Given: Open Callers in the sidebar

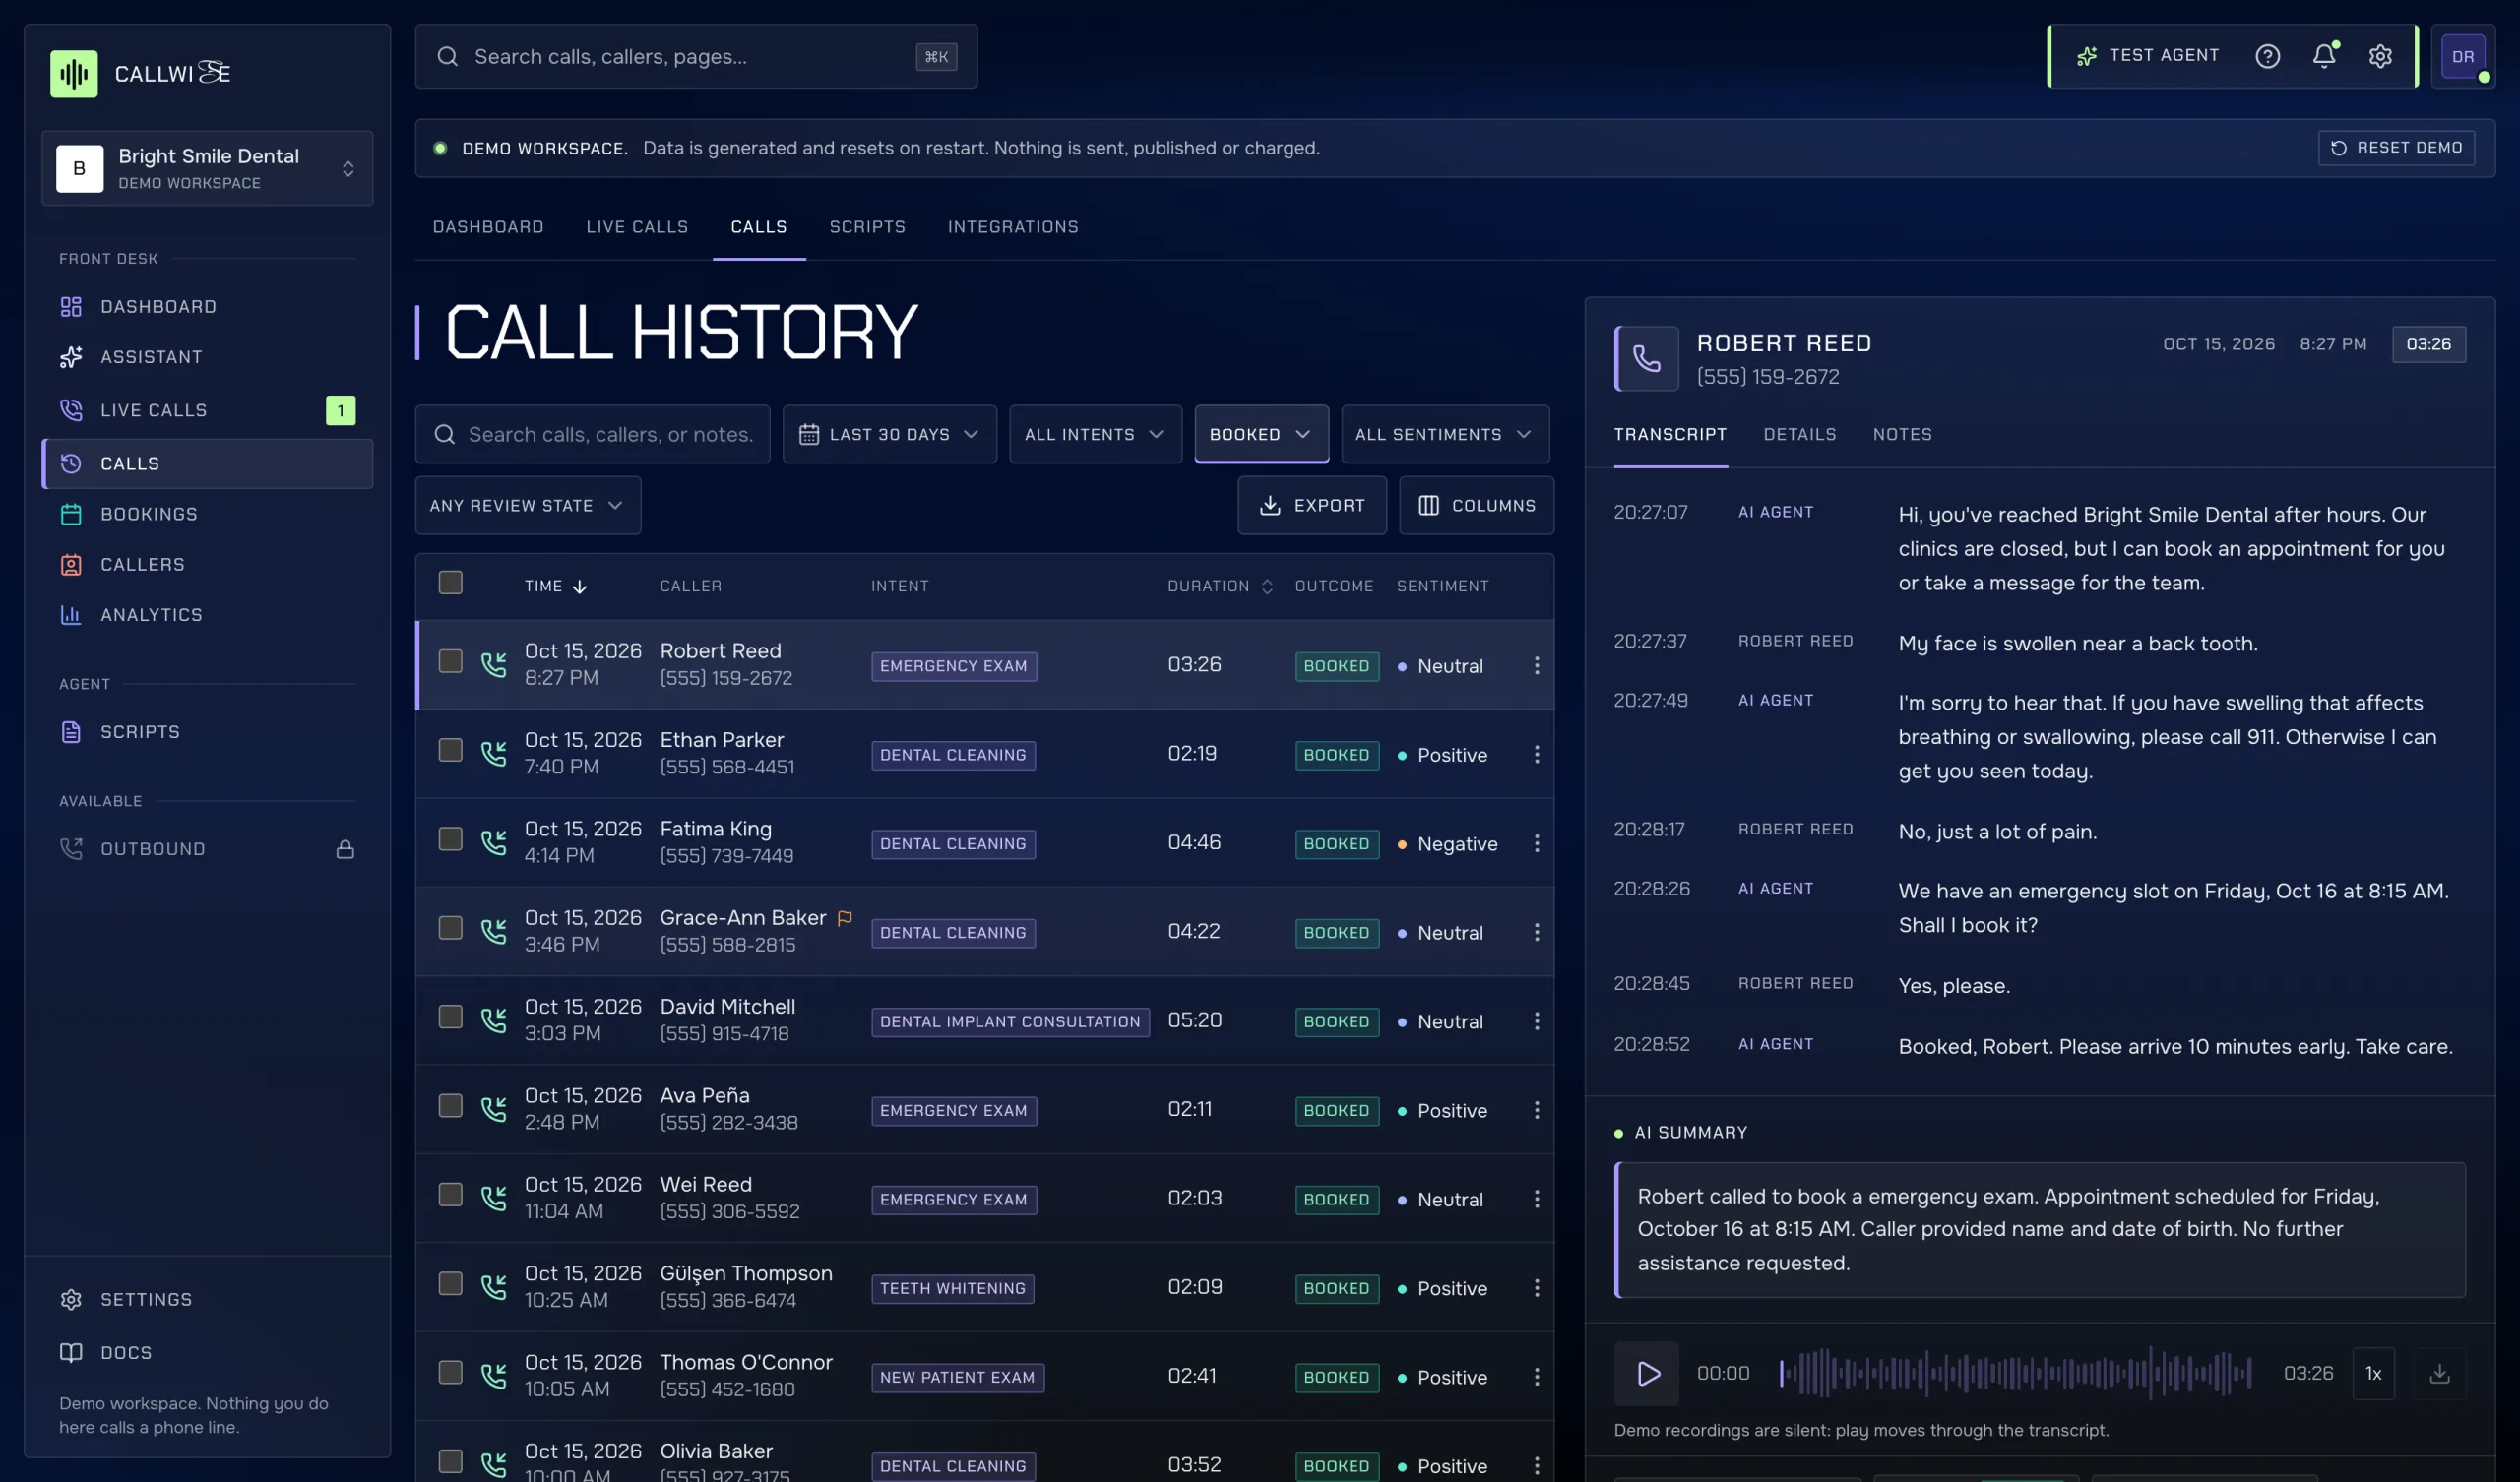Looking at the screenshot, I should click(x=207, y=564).
